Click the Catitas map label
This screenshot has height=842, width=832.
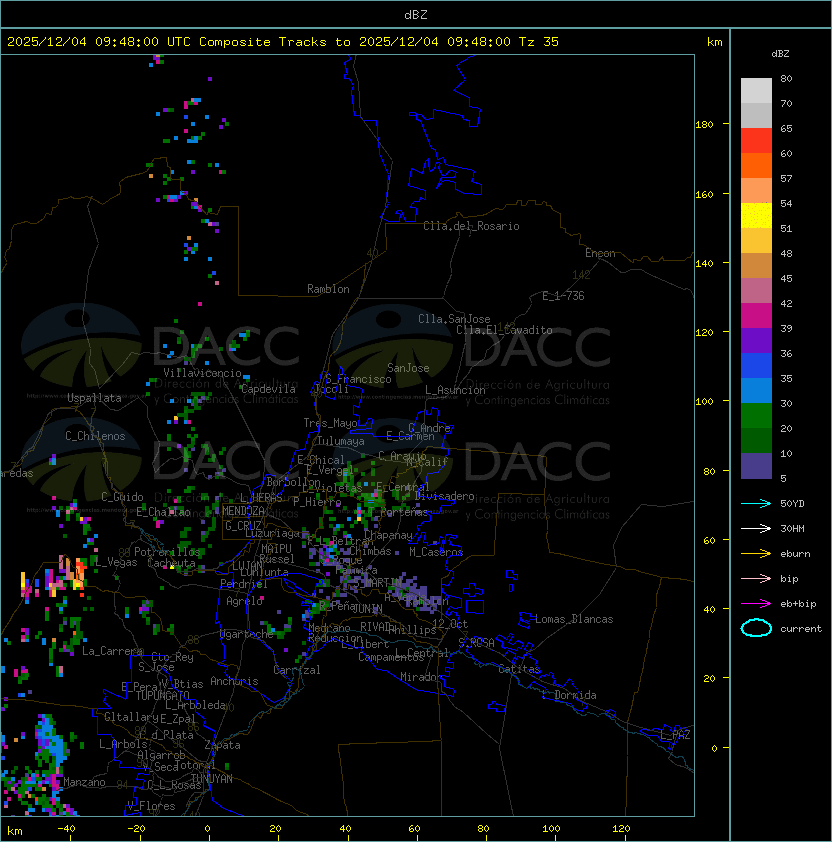519,669
